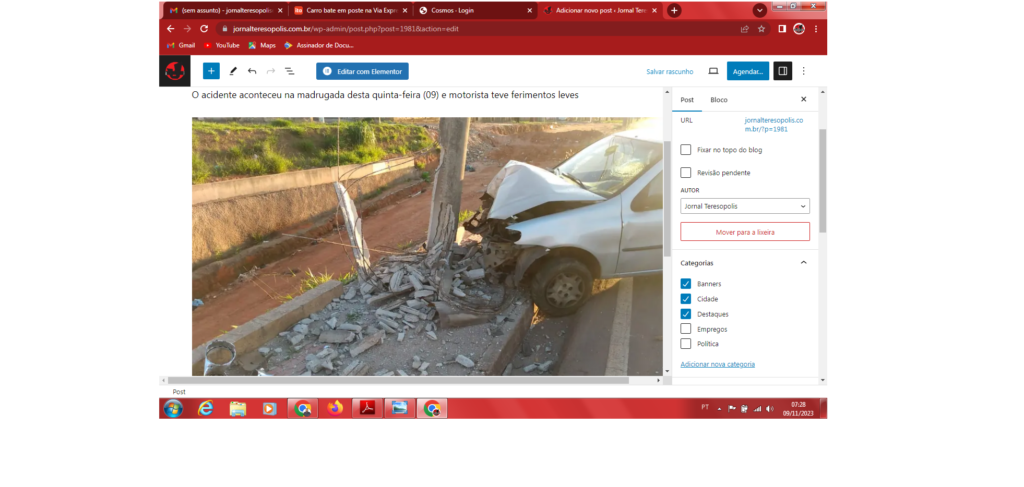Viewport: 1024px width, 487px height.
Task: Open the document overview list icon
Action: [x=289, y=71]
